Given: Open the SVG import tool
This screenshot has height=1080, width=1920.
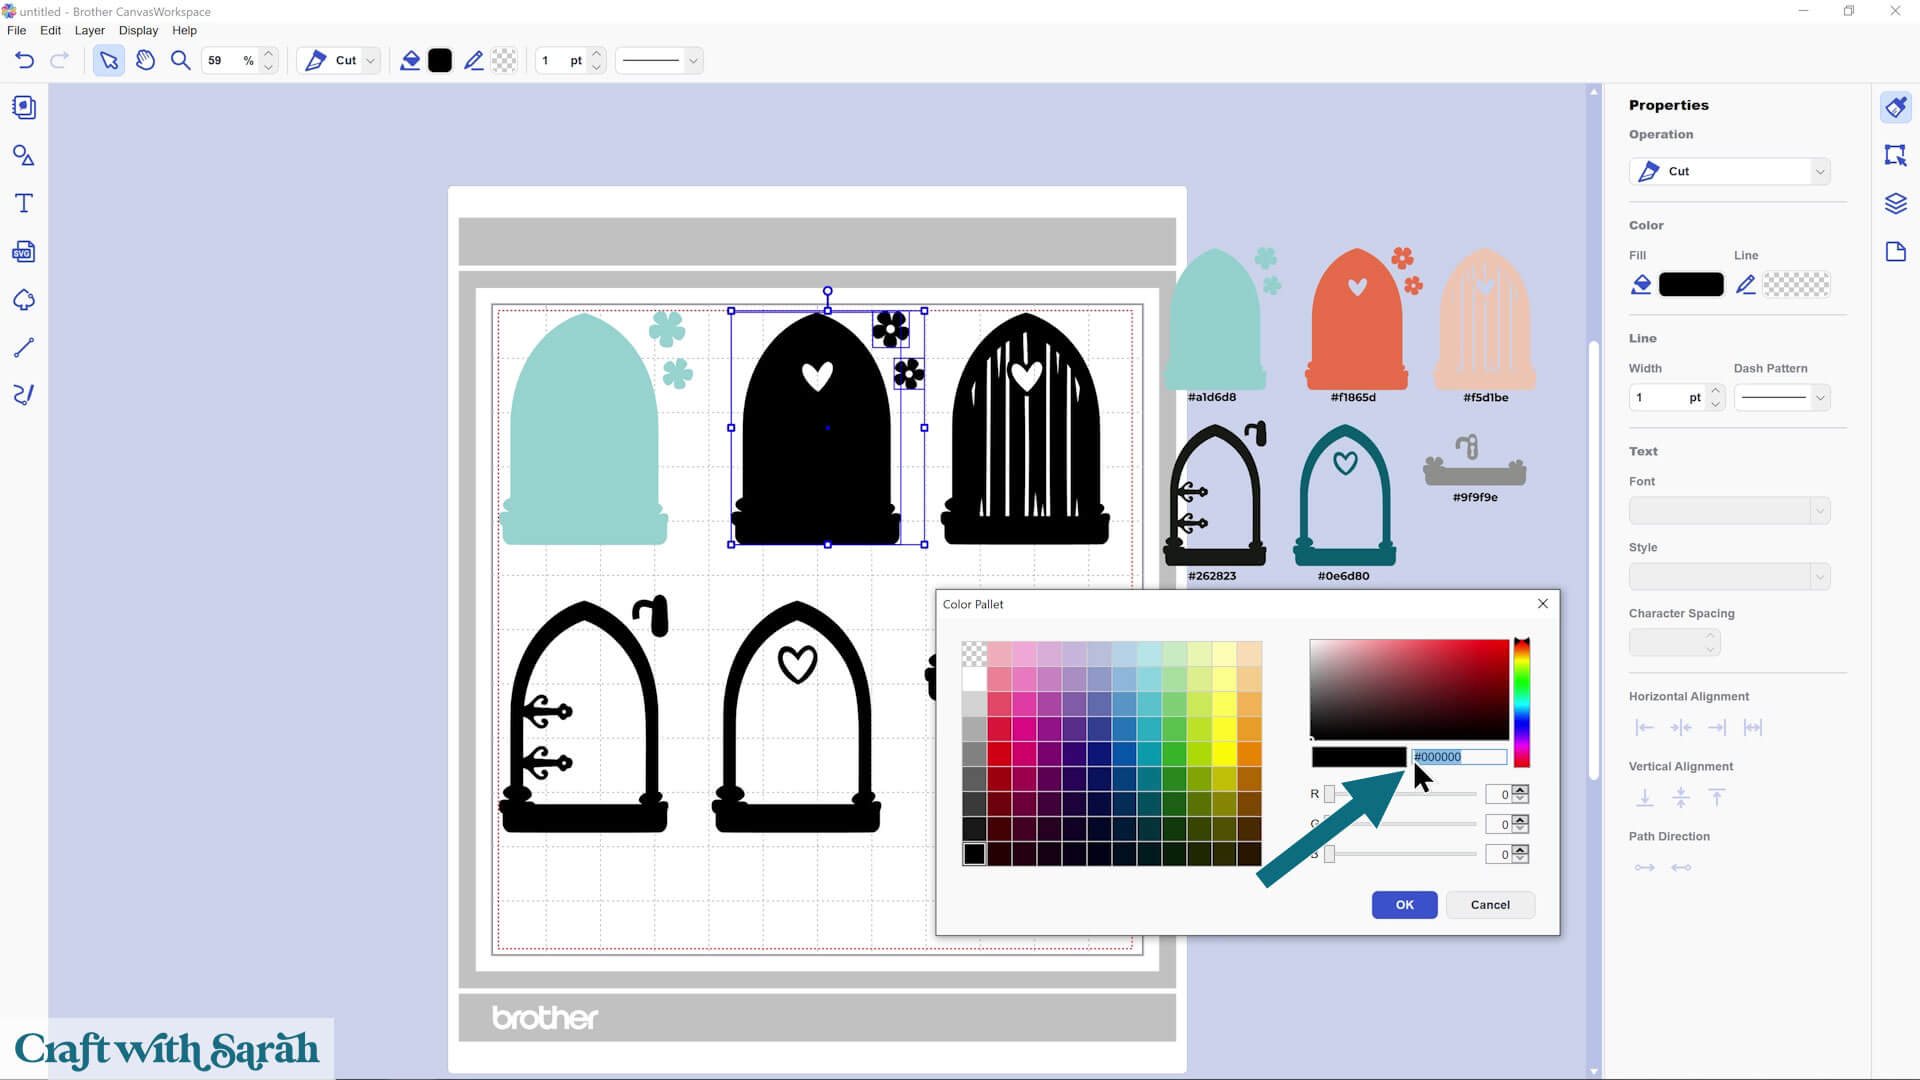Looking at the screenshot, I should [24, 252].
